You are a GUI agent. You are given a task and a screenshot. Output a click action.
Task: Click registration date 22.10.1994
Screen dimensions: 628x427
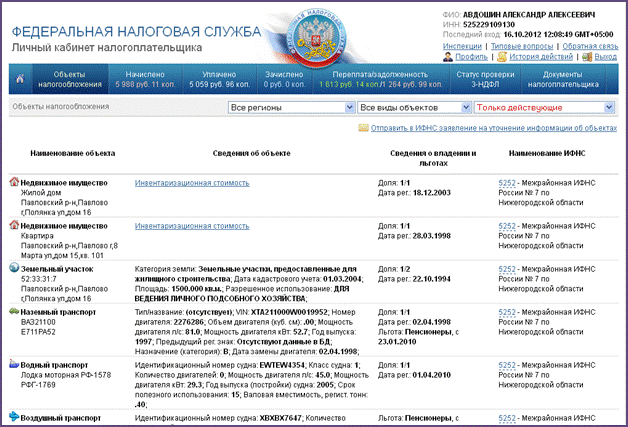pyautogui.click(x=431, y=279)
